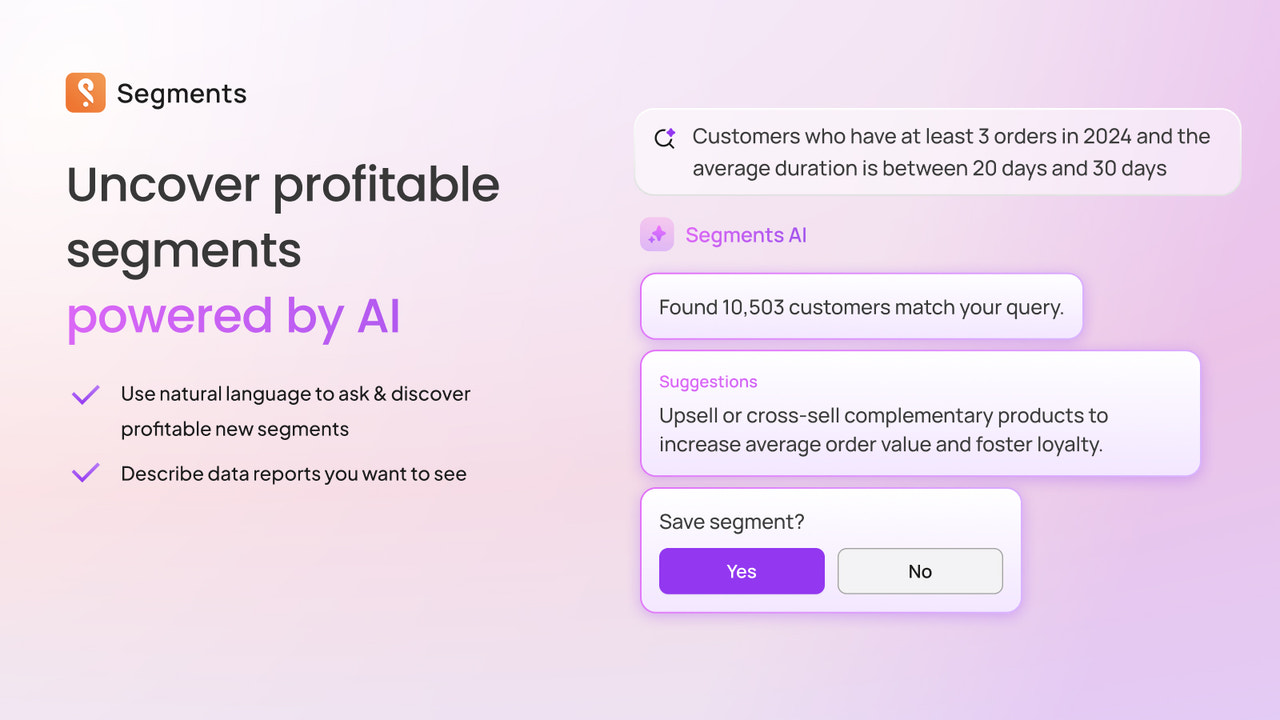Click the 'Segments AI' label text
Screen dimensions: 1280x720
coord(747,234)
